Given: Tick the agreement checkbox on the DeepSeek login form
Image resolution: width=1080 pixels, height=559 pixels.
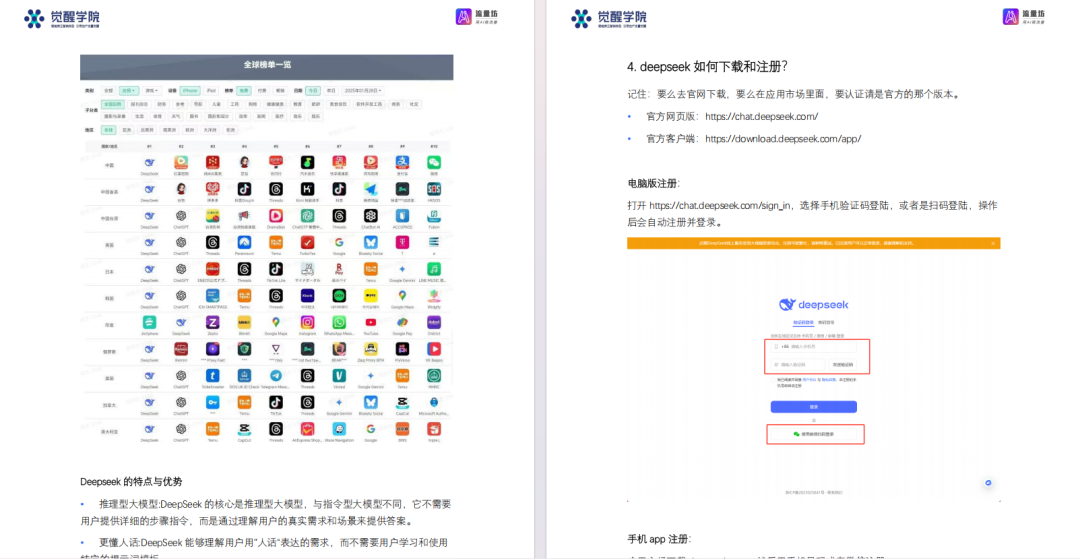Looking at the screenshot, I should point(773,380).
